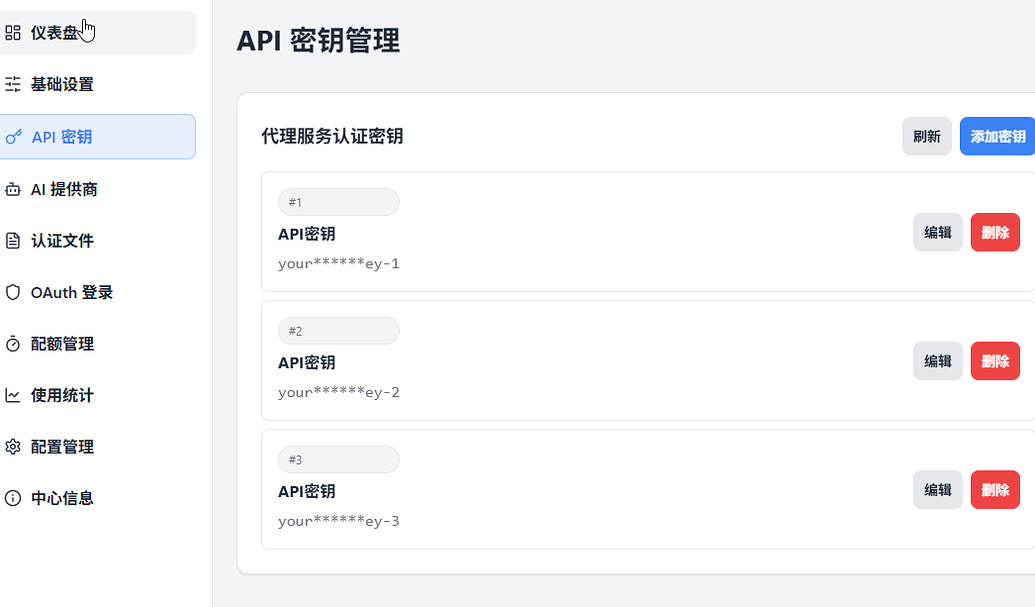Go to 配额管理
The image size is (1035, 607).
[98, 344]
